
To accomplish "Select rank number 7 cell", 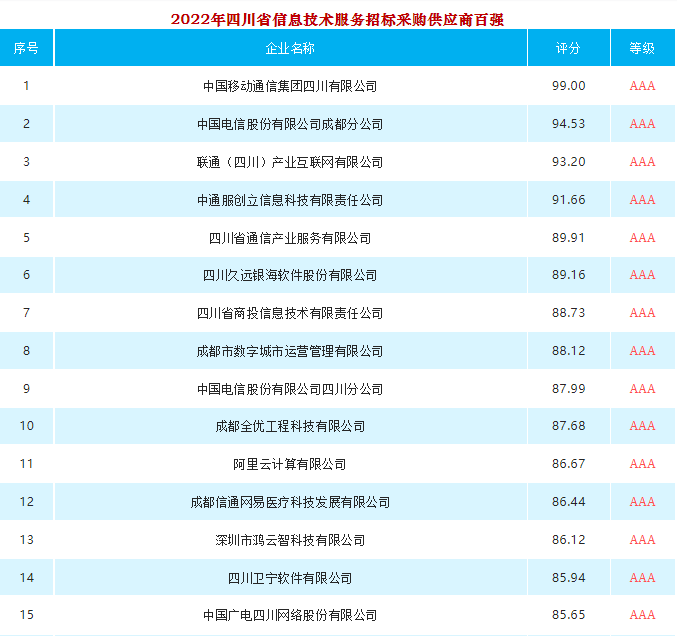I will pyautogui.click(x=26, y=313).
